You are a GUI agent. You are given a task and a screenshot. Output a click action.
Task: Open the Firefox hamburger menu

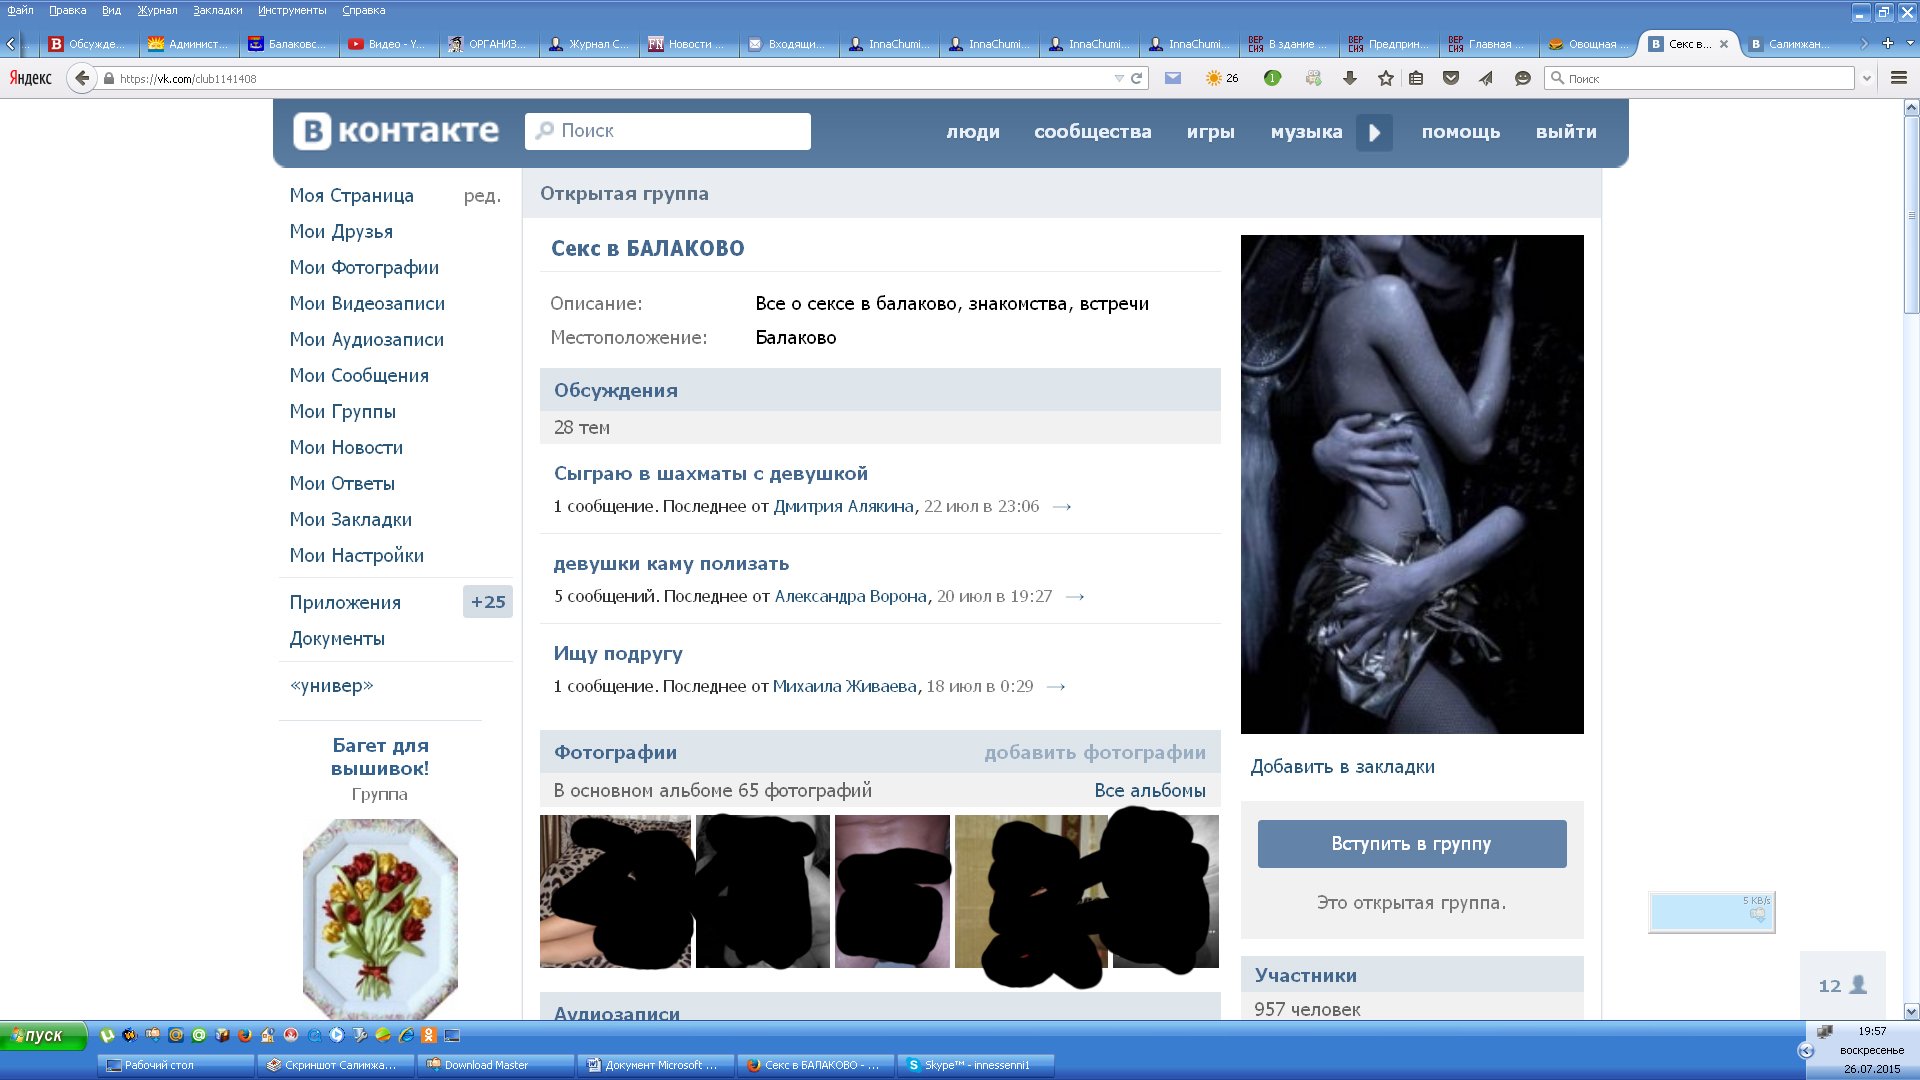pyautogui.click(x=1898, y=78)
